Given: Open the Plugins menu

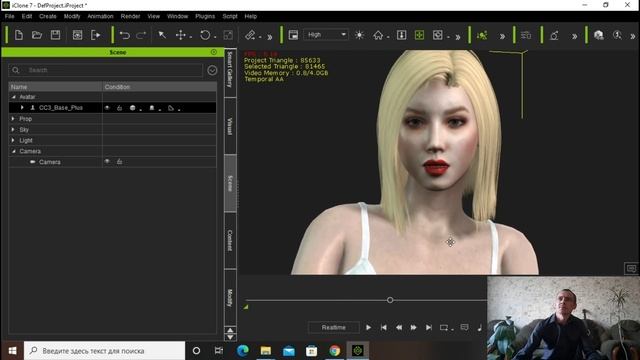Looking at the screenshot, I should pyautogui.click(x=205, y=16).
